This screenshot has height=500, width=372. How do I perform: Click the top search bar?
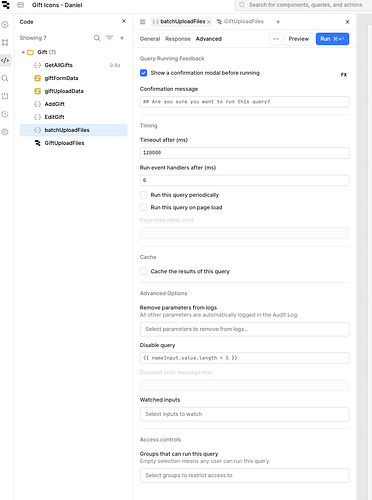pyautogui.click(x=303, y=5)
